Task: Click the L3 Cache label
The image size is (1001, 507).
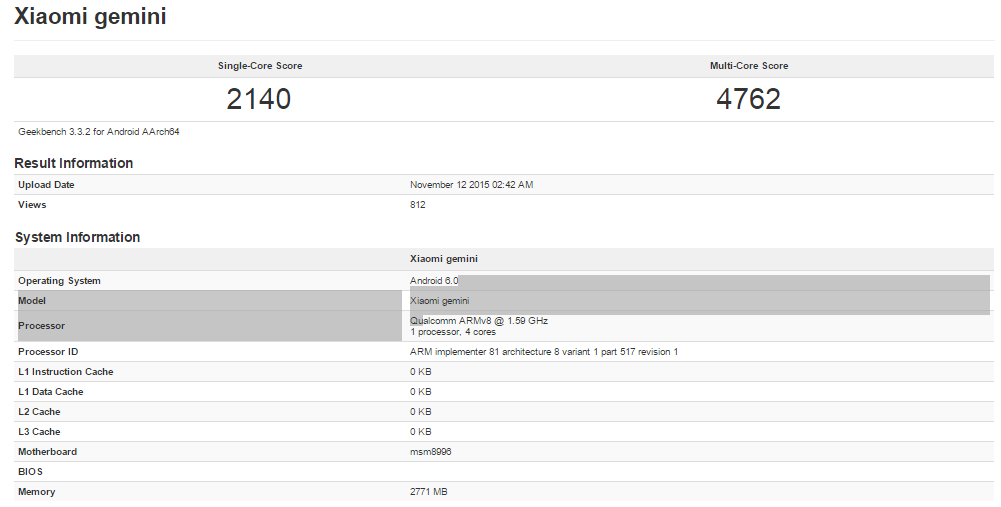Action: 39,432
